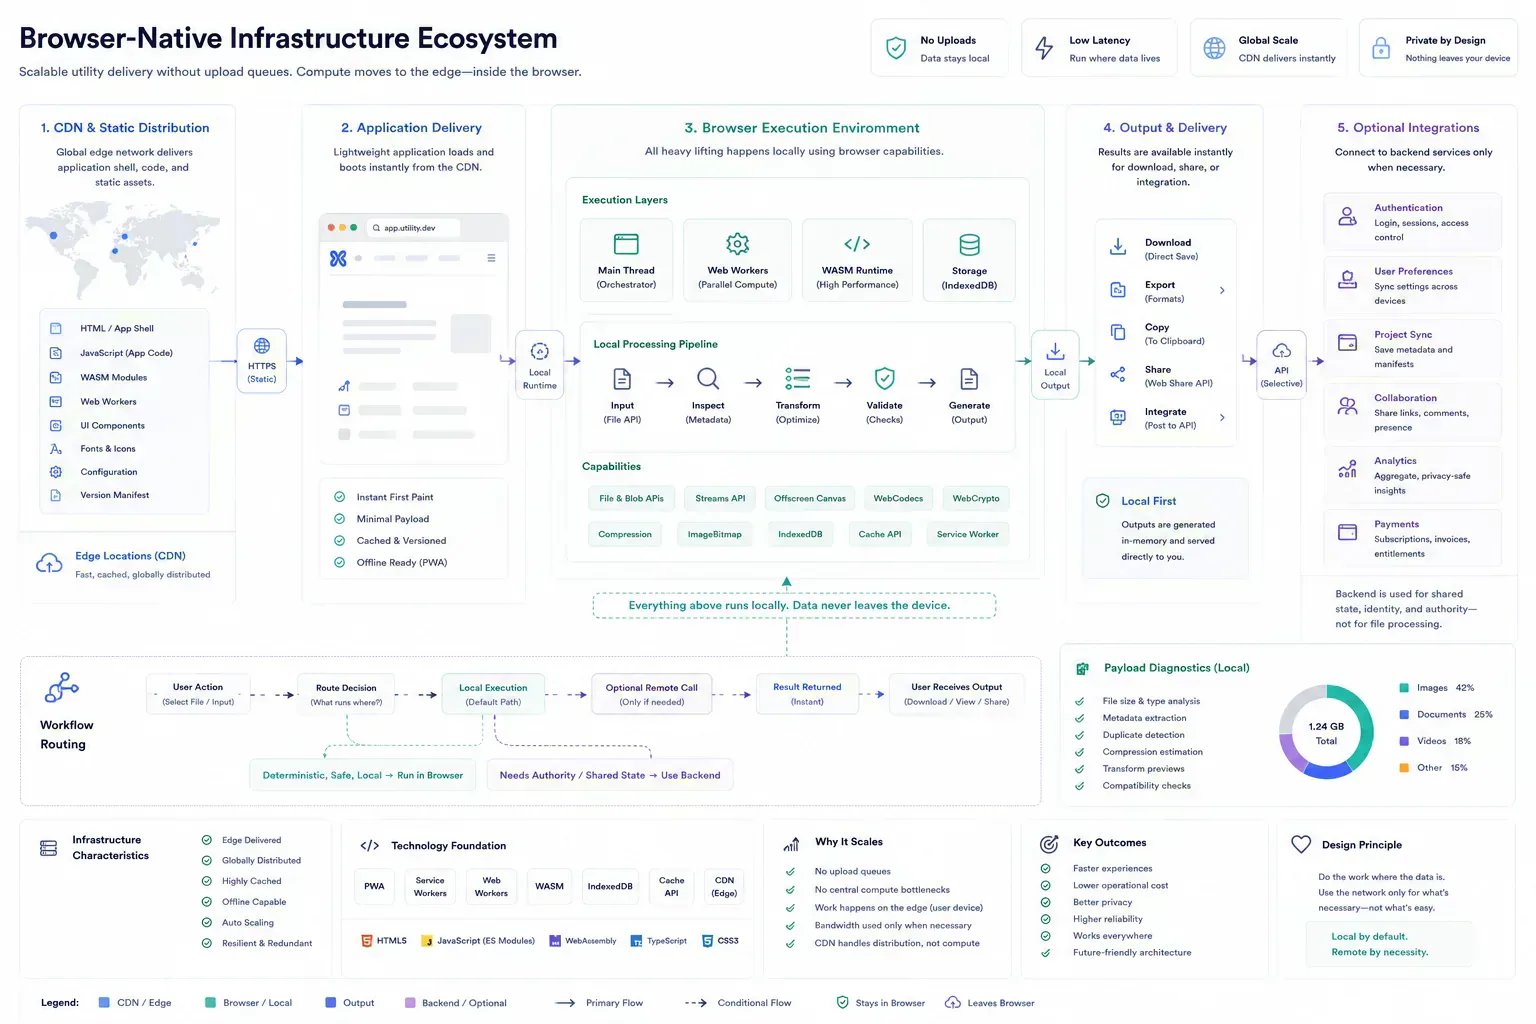
Task: Select the WASM technology tile
Action: pos(549,886)
